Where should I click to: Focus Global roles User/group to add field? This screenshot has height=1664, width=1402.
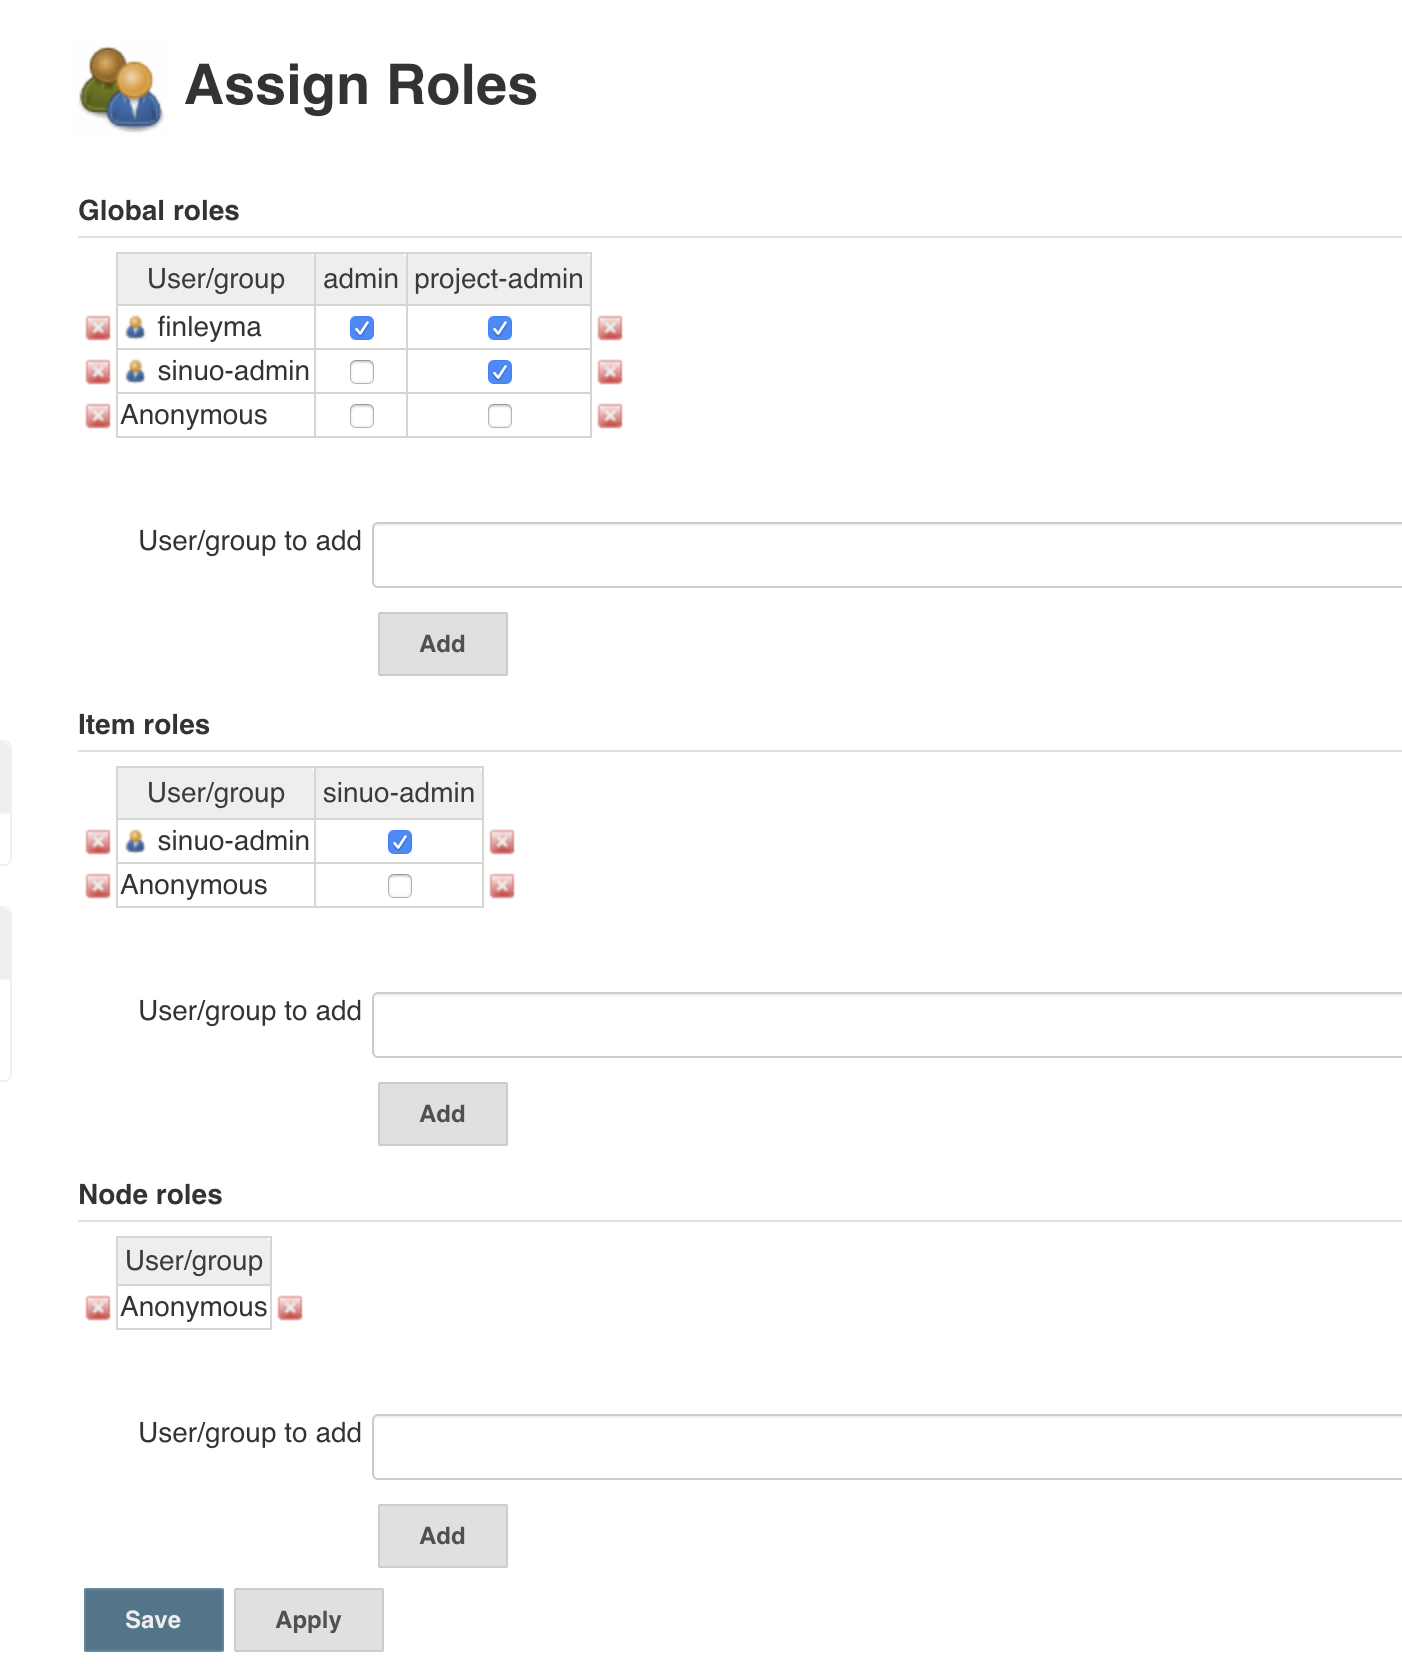pyautogui.click(x=886, y=555)
